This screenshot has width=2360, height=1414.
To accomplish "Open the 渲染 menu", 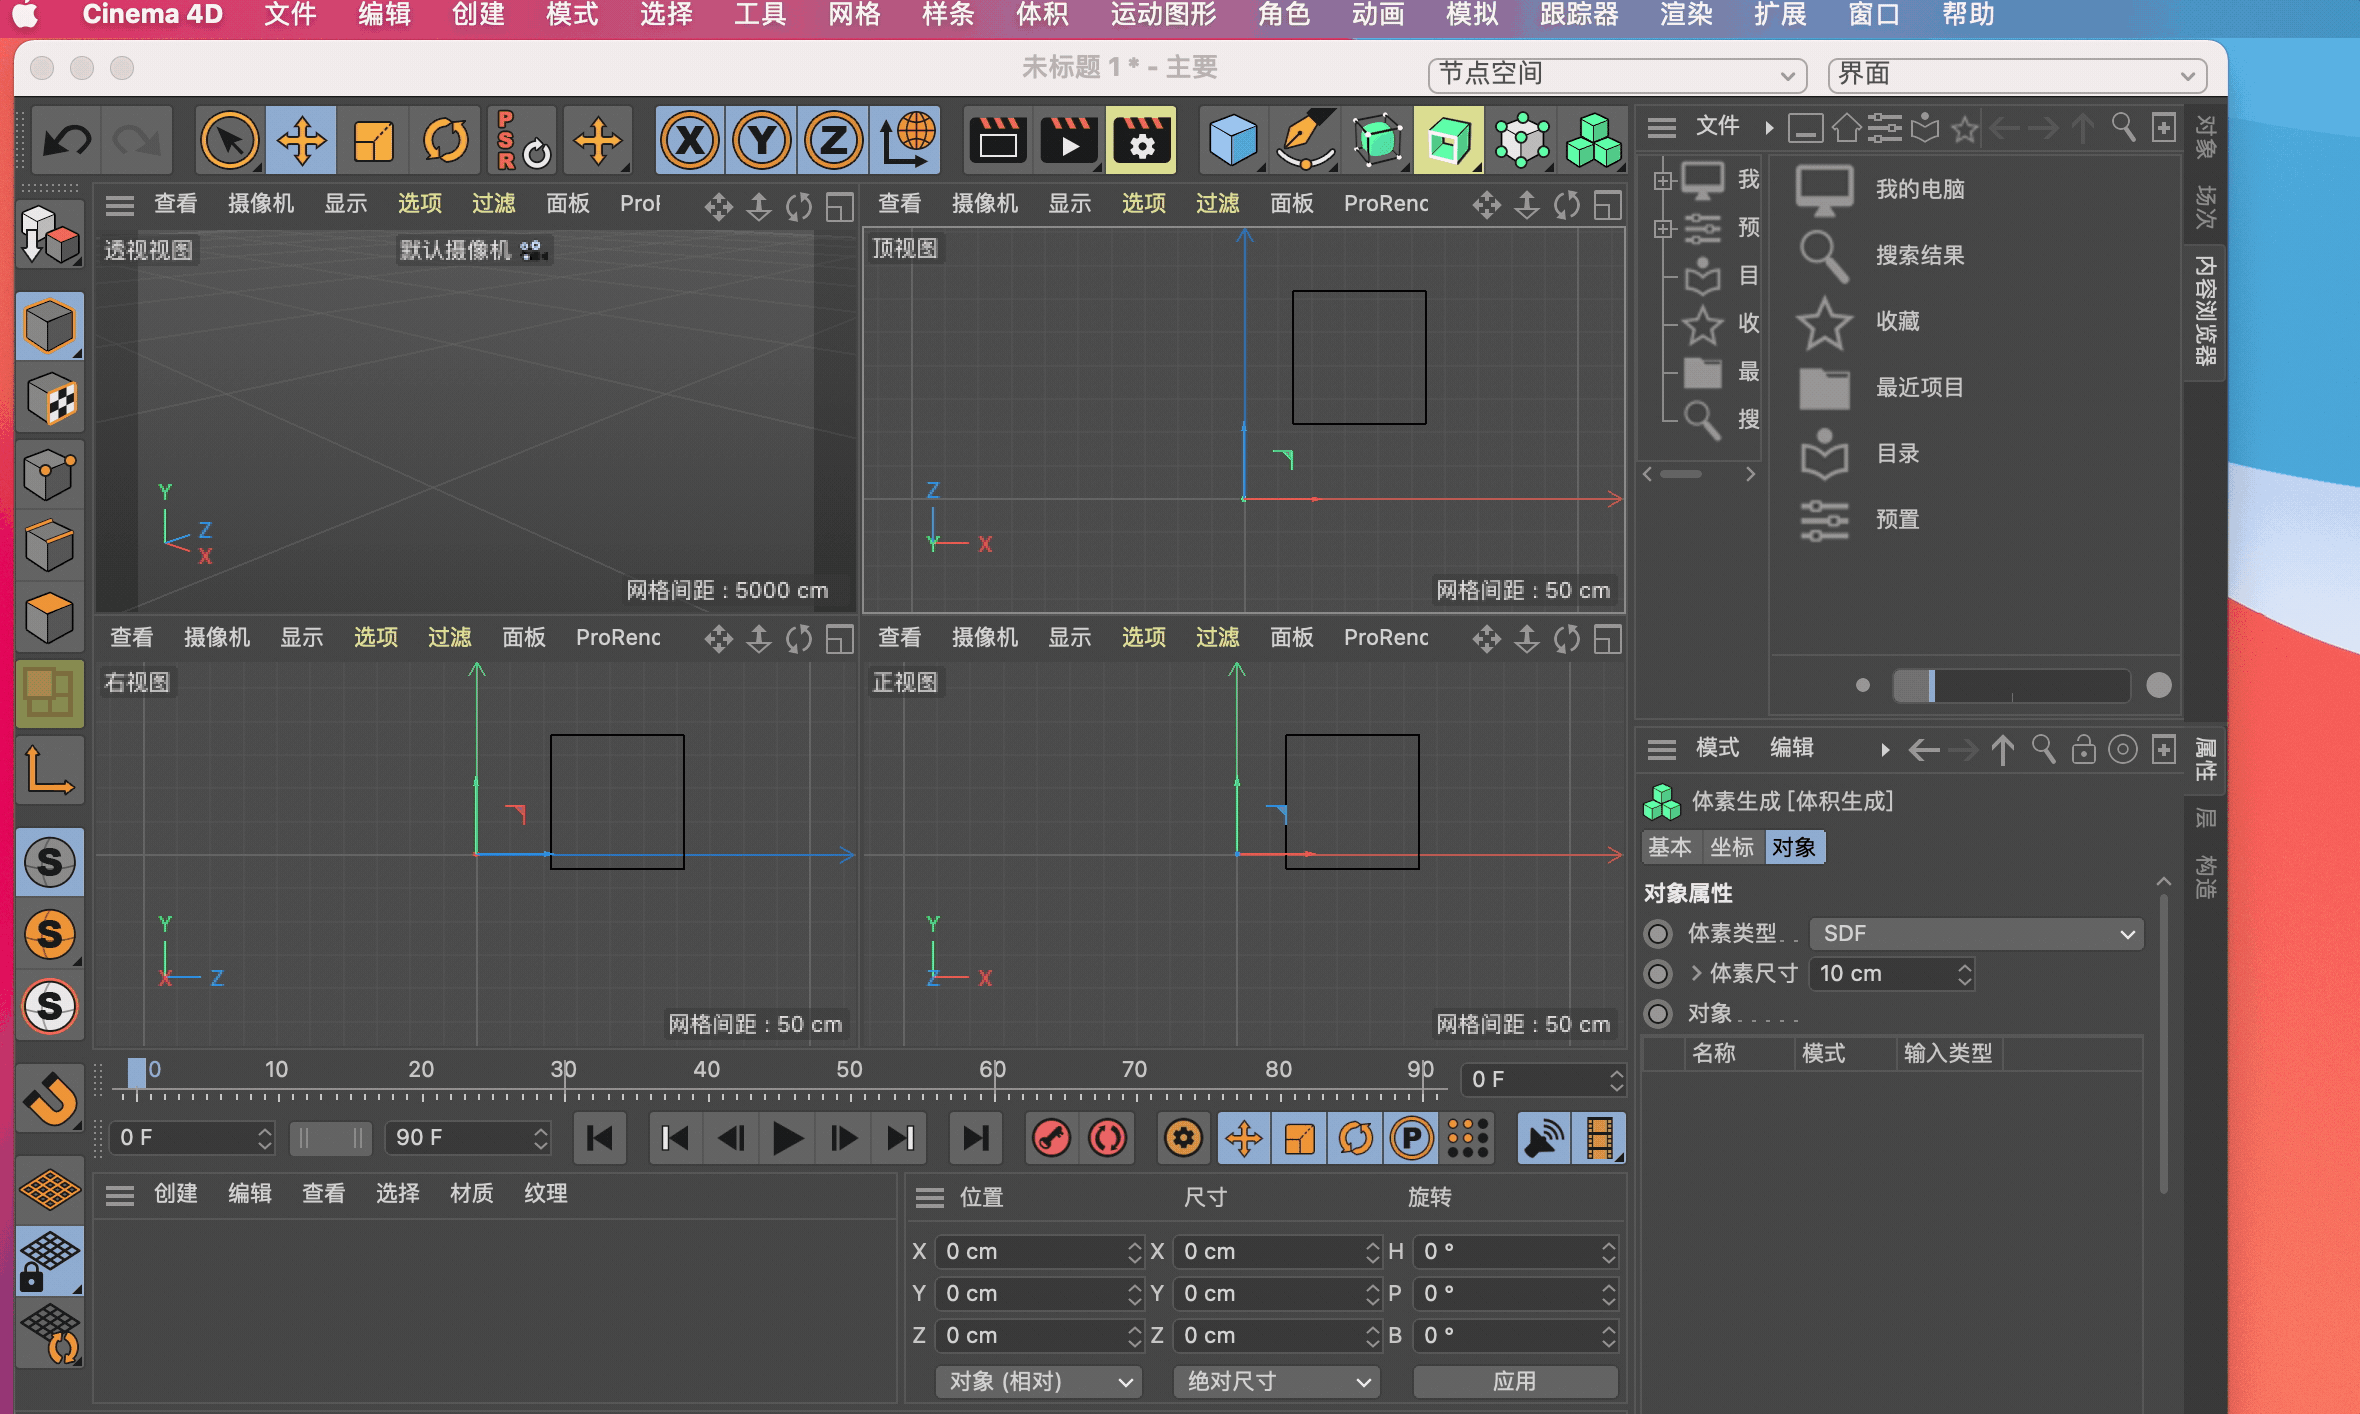I will pyautogui.click(x=1686, y=15).
